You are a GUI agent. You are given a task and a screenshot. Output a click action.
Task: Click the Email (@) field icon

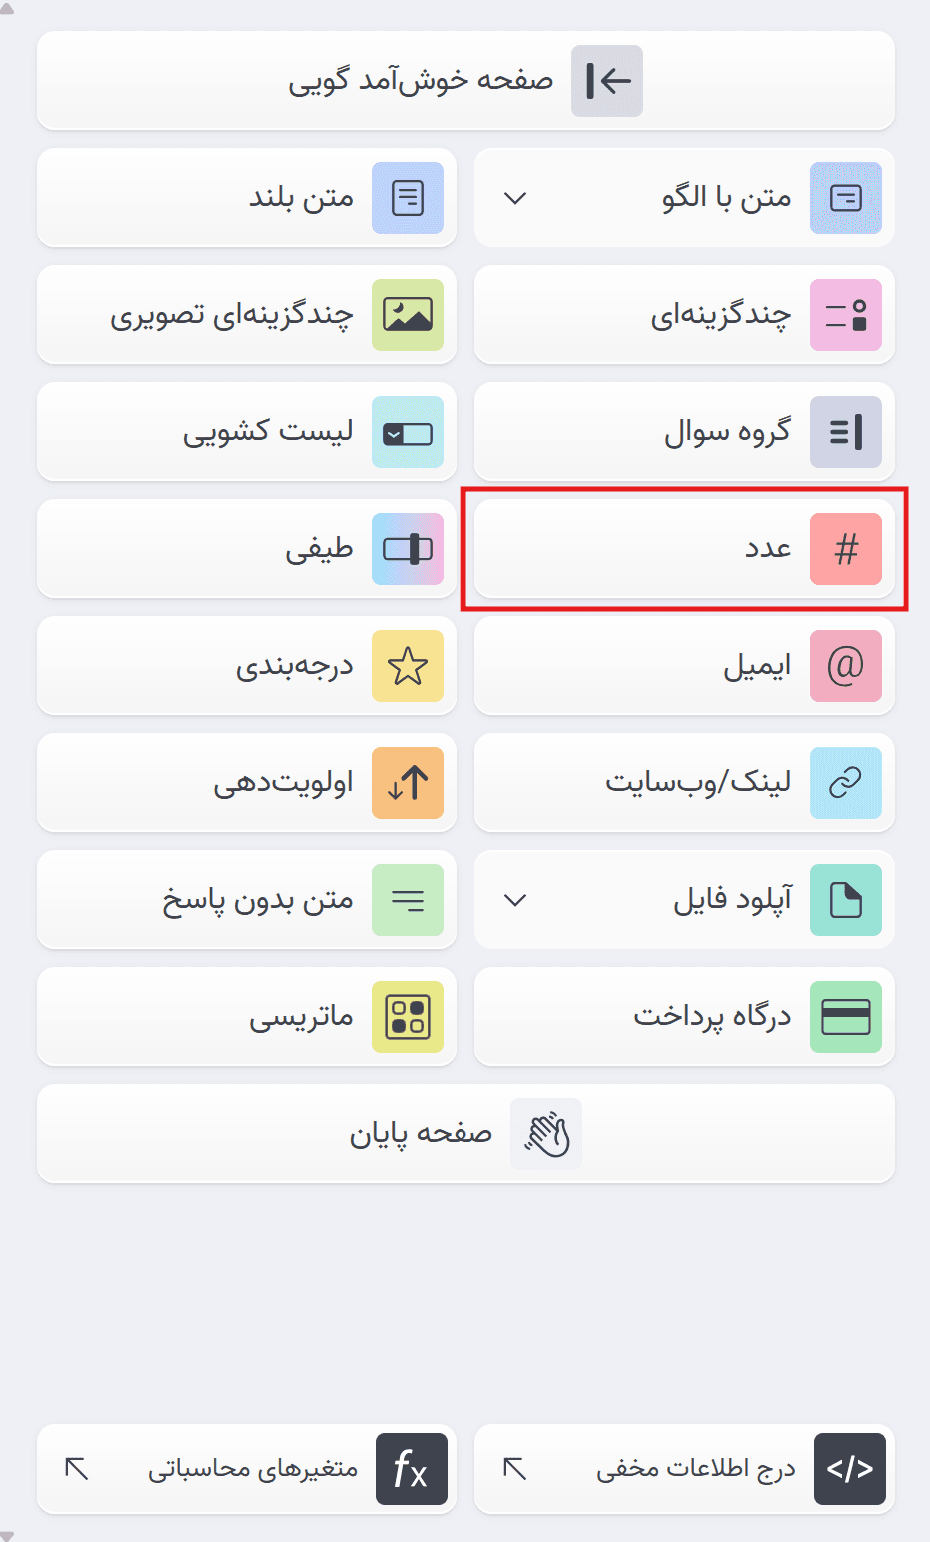pyautogui.click(x=846, y=666)
